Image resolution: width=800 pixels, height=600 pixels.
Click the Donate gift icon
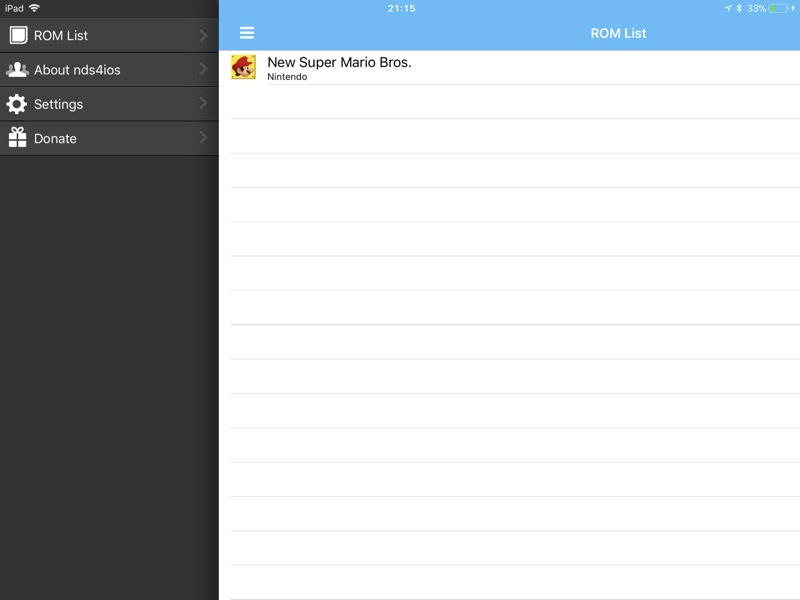[17, 137]
